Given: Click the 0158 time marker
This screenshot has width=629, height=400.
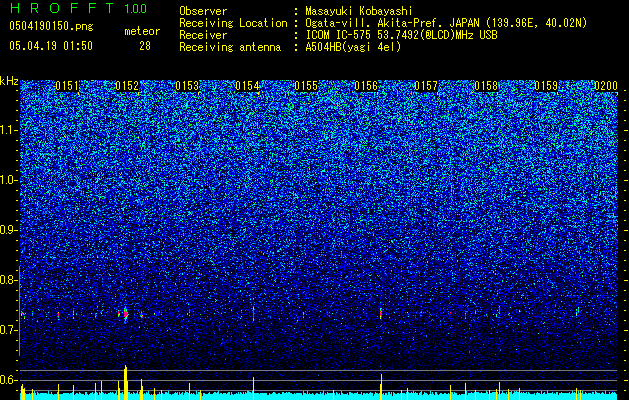Looking at the screenshot, I should click(x=486, y=86).
